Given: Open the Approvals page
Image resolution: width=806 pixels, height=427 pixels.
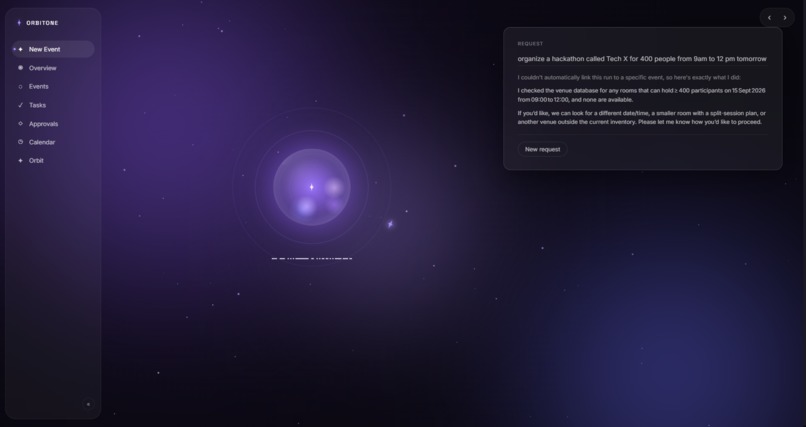Looking at the screenshot, I should pos(53,123).
